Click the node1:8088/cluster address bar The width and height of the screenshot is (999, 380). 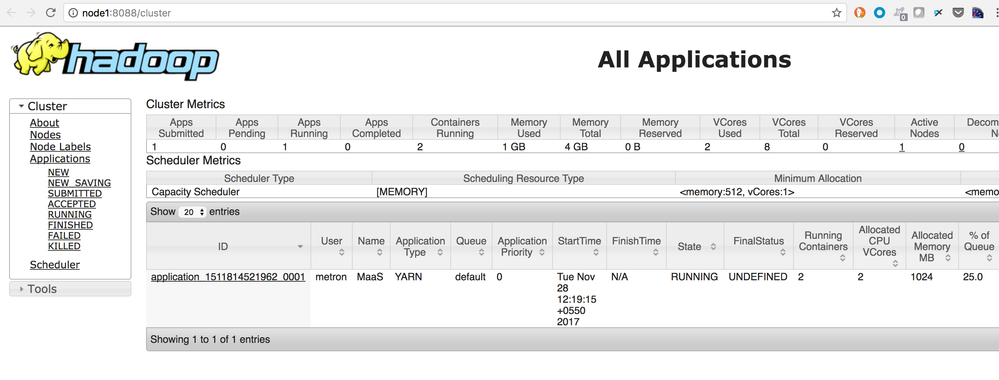pyautogui.click(x=446, y=13)
